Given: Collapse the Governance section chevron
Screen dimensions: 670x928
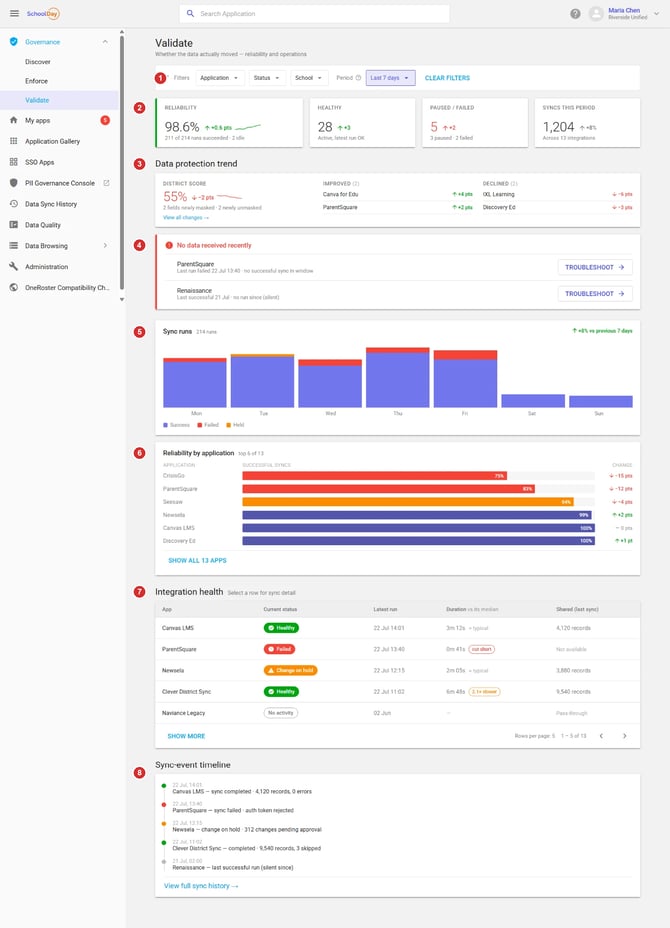Looking at the screenshot, I should coord(105,41).
